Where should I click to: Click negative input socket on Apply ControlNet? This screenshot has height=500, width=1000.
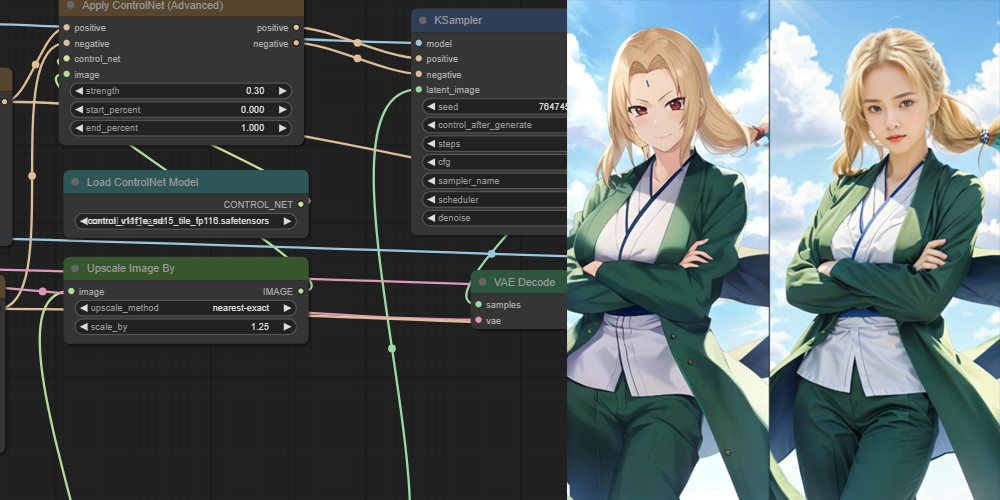(66, 43)
